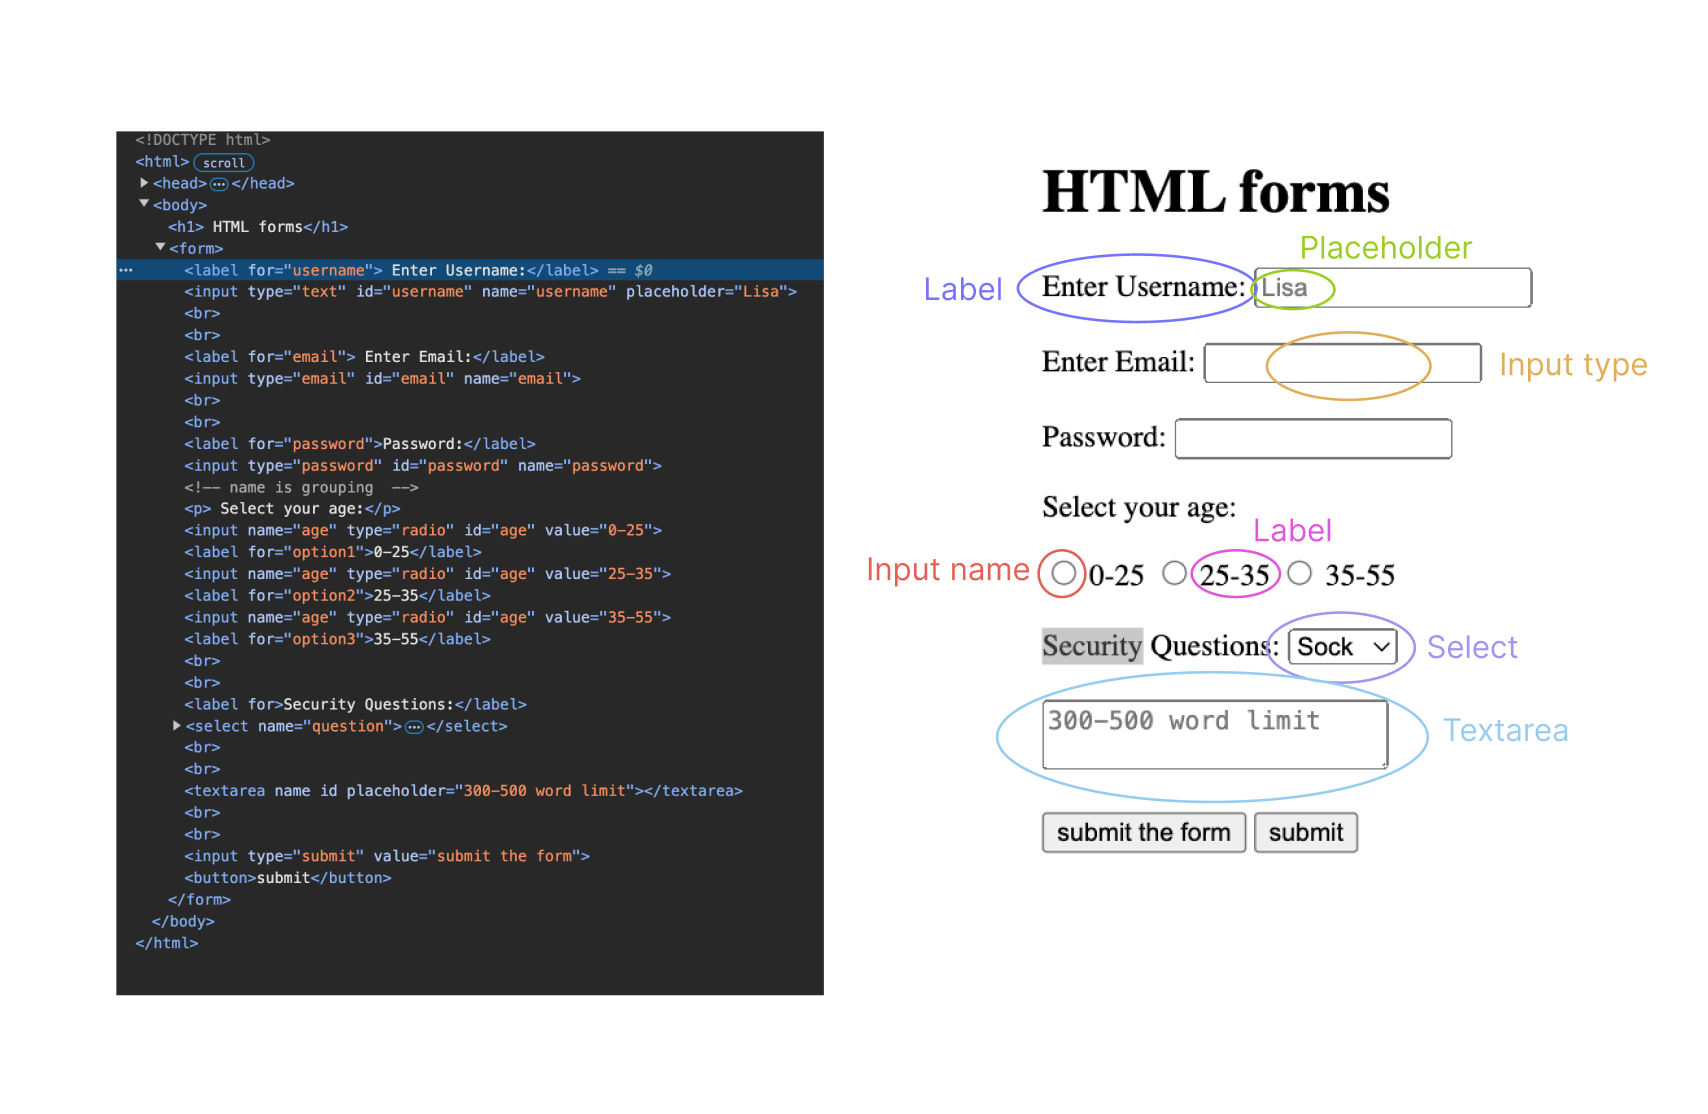Viewport: 1708px width, 1114px height.
Task: Focus the Password input field
Action: coord(1313,439)
